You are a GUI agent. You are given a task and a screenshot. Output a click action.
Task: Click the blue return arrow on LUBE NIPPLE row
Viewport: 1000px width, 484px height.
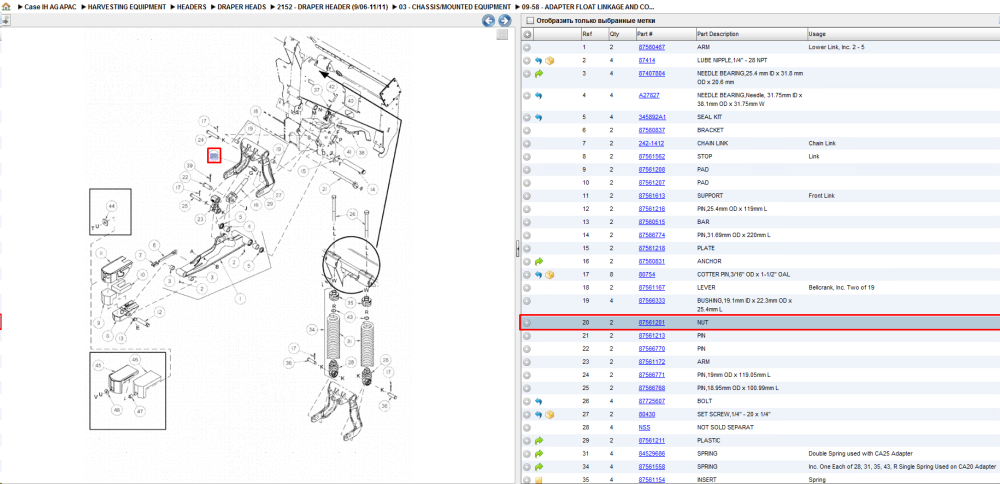point(538,61)
